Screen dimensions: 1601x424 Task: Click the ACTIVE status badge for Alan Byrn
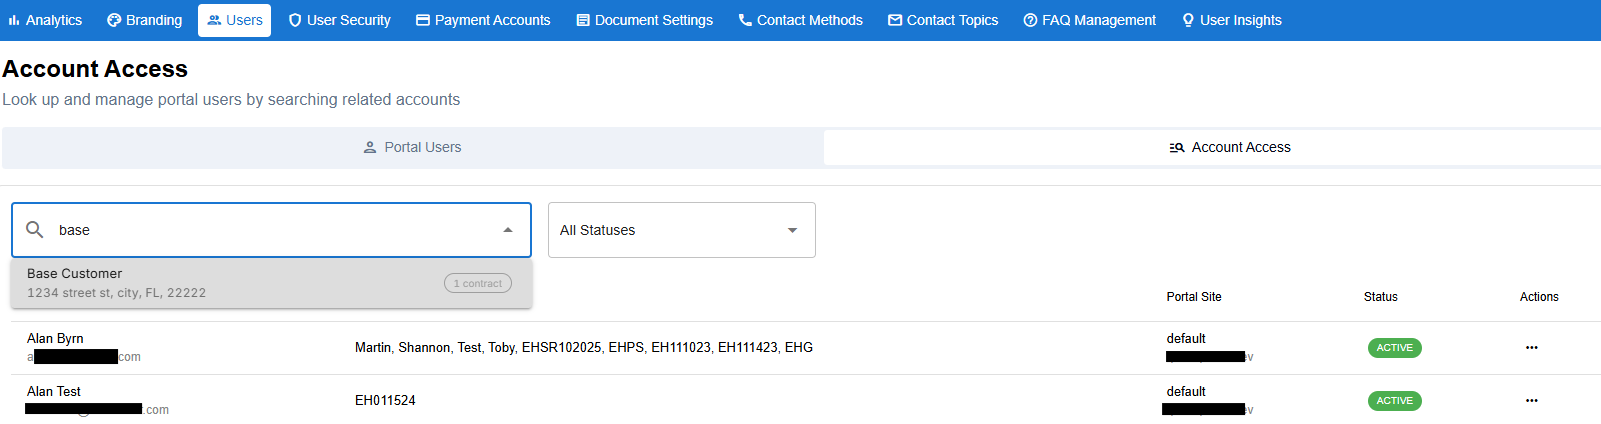pos(1394,348)
